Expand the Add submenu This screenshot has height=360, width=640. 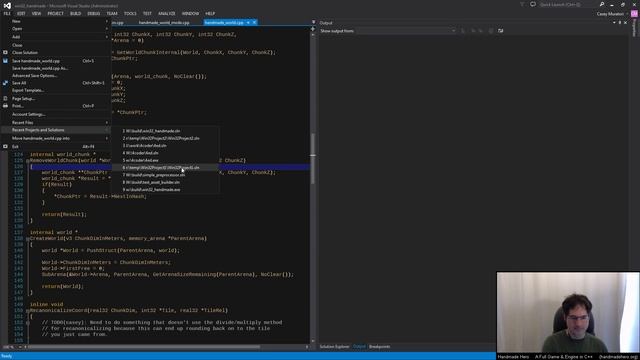[56, 37]
